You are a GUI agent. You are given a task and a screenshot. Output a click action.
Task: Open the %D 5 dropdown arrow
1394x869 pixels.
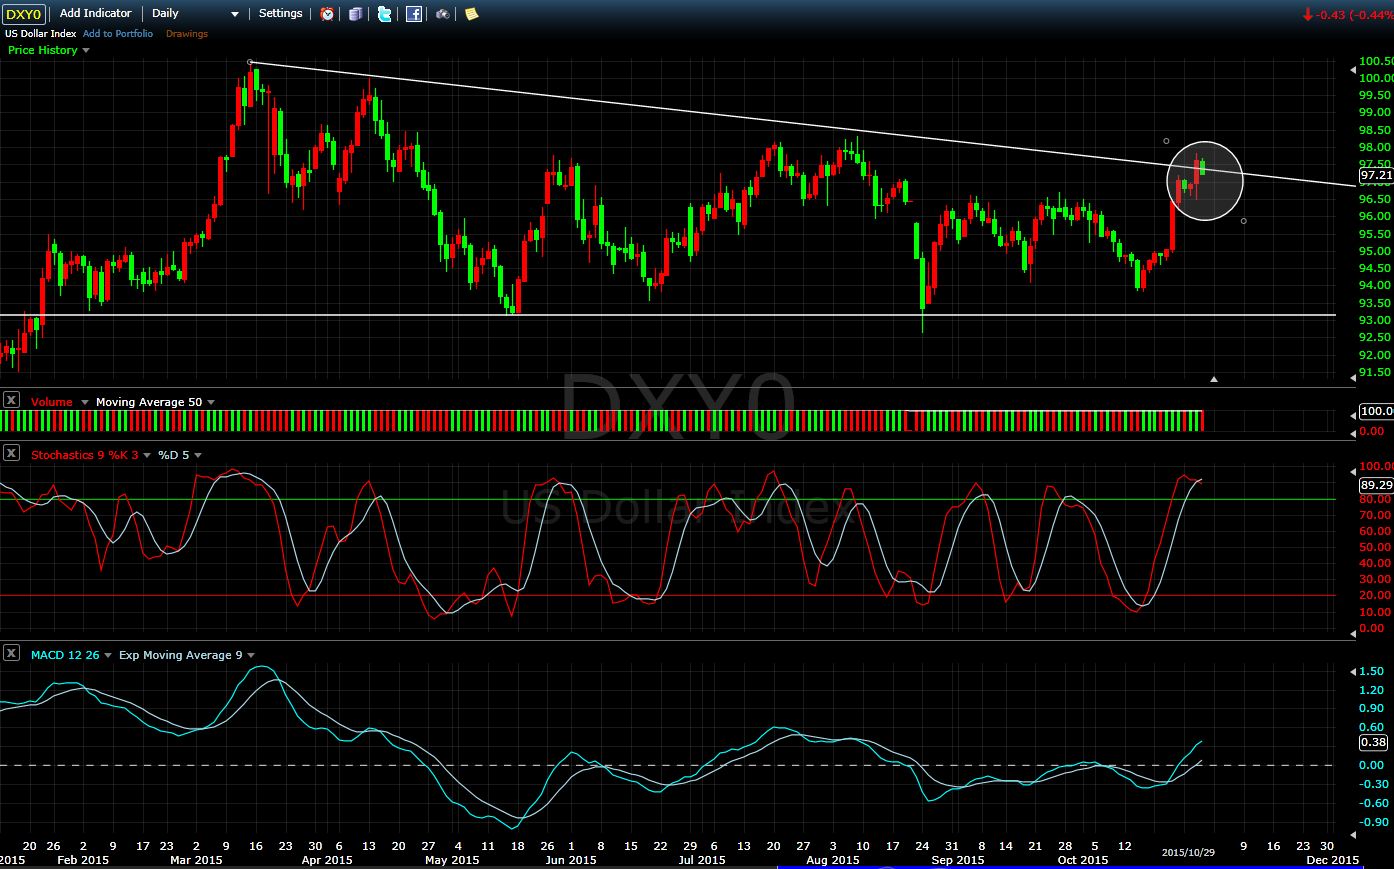click(x=198, y=455)
